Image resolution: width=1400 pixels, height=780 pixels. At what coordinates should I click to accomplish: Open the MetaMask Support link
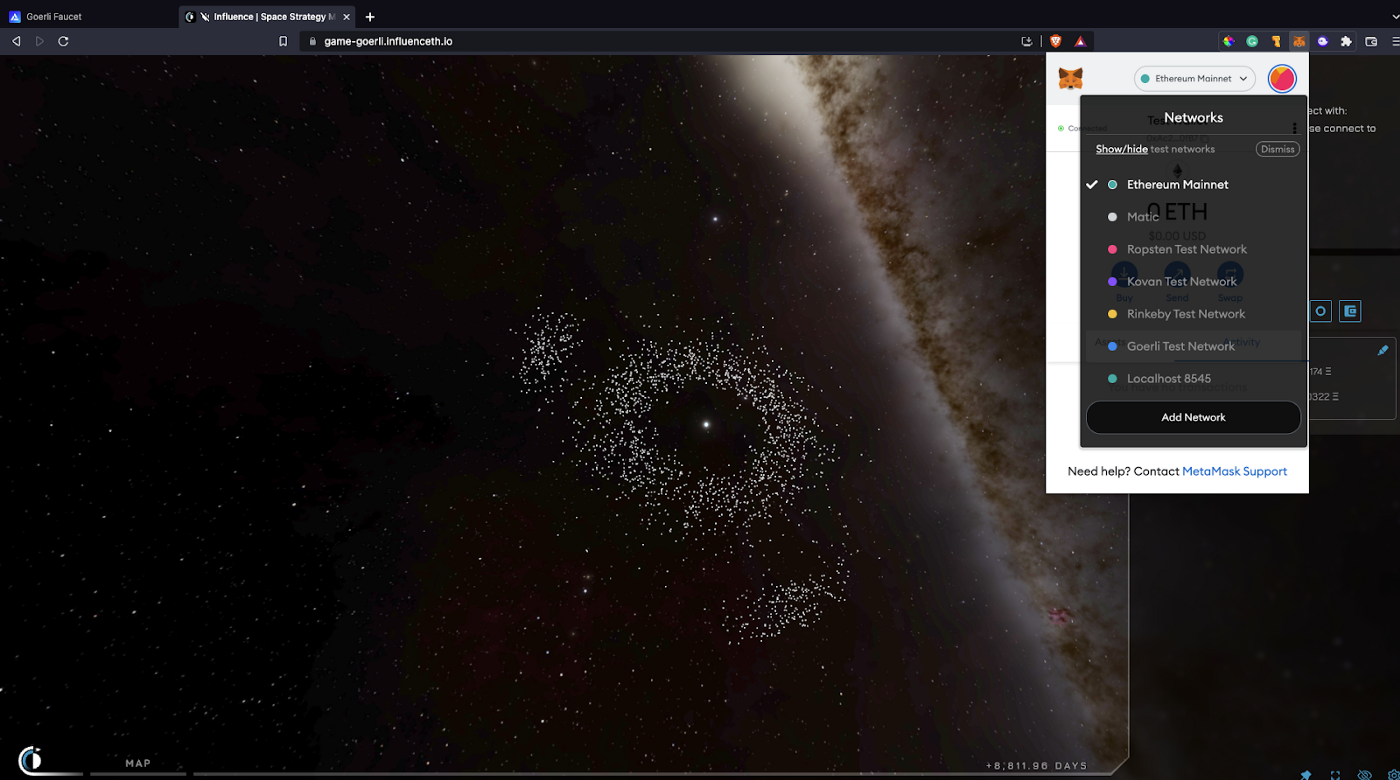[x=1234, y=471]
